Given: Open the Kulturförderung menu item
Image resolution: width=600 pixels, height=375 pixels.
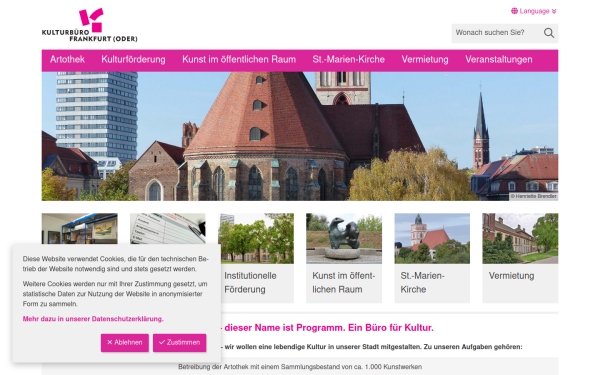Looking at the screenshot, I should point(133,60).
